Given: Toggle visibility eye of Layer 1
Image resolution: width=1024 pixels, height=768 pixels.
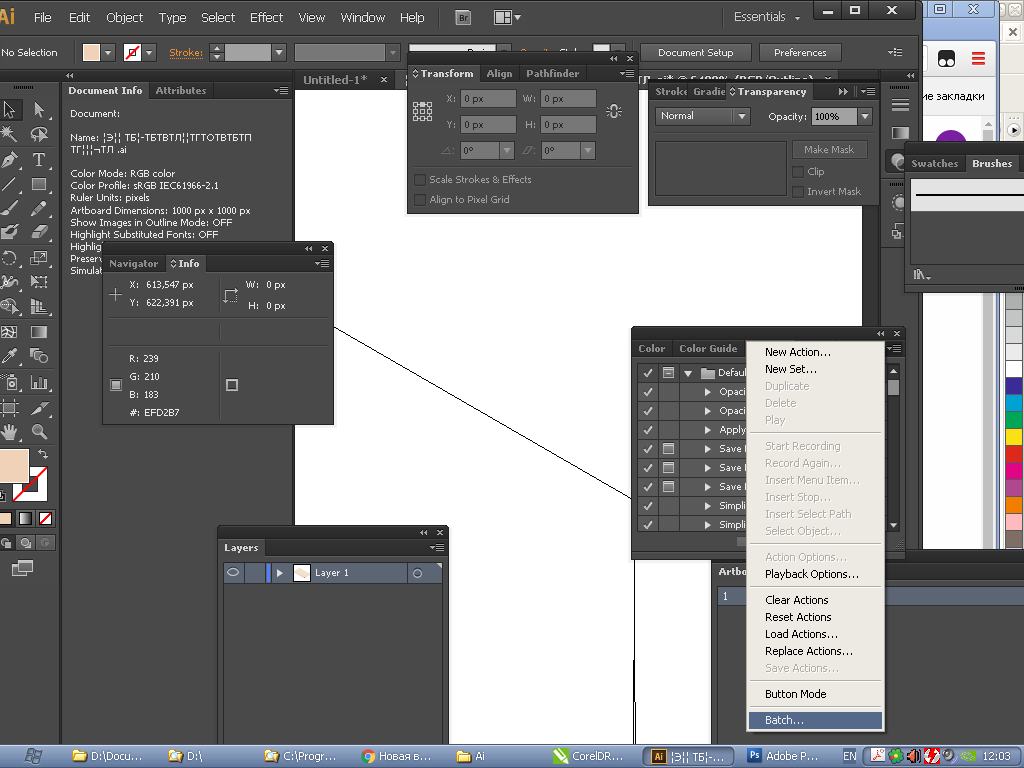Looking at the screenshot, I should pos(233,573).
